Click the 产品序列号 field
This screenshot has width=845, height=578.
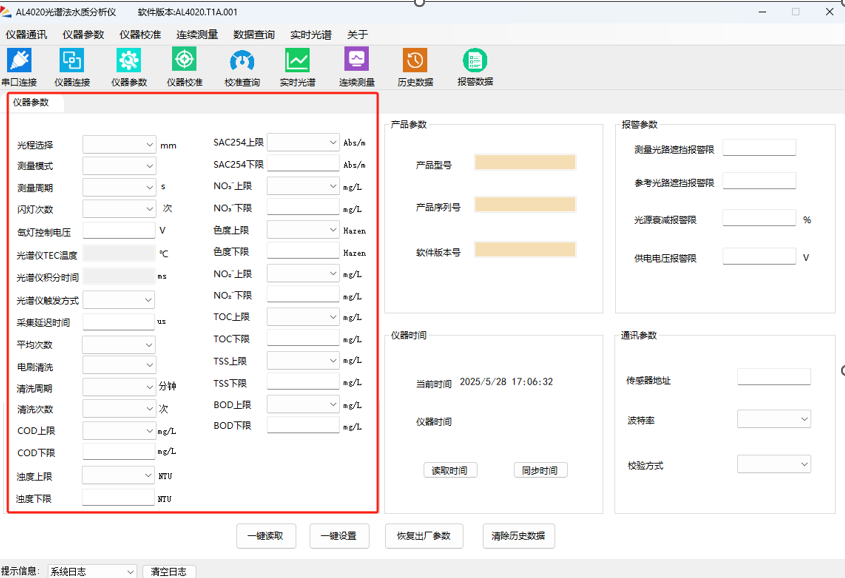tap(525, 204)
